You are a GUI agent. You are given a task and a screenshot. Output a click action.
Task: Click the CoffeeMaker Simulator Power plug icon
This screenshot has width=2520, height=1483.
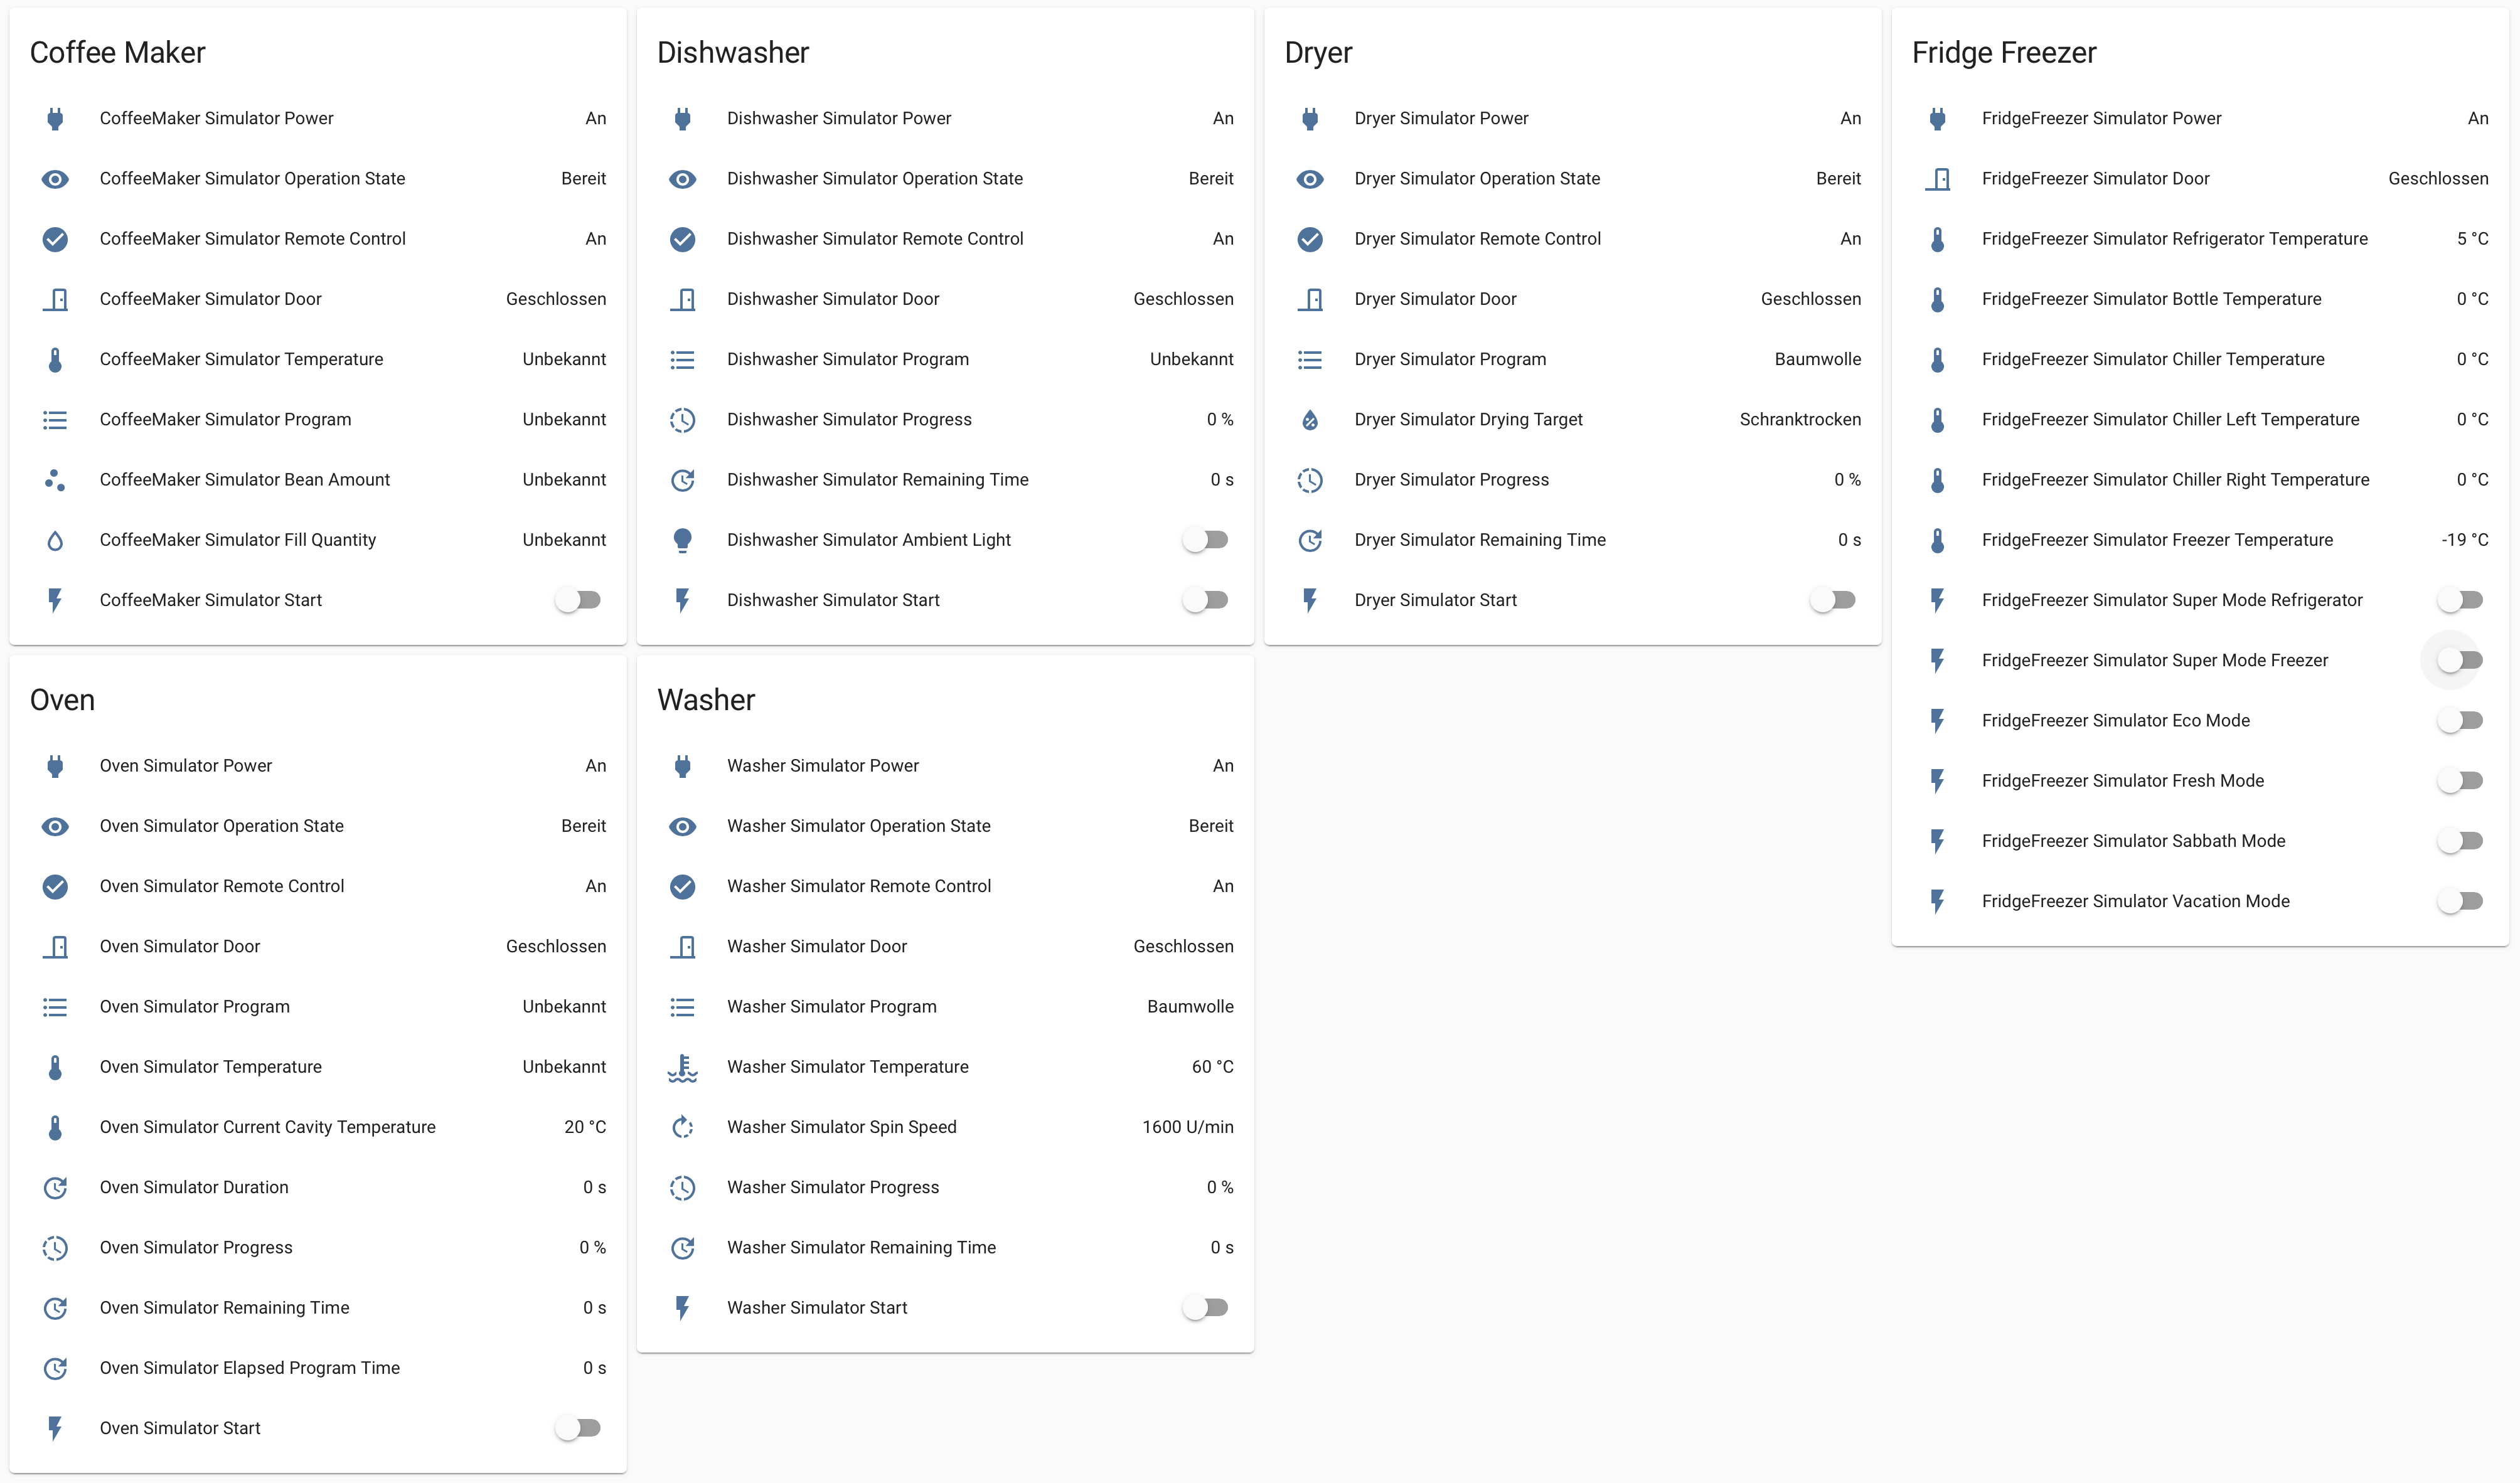tap(55, 119)
